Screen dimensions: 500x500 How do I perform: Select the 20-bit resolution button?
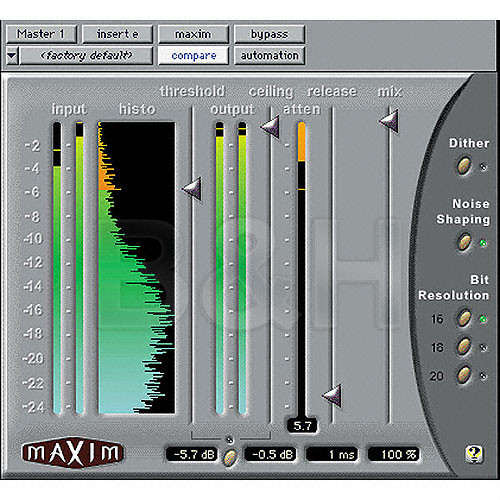click(464, 375)
